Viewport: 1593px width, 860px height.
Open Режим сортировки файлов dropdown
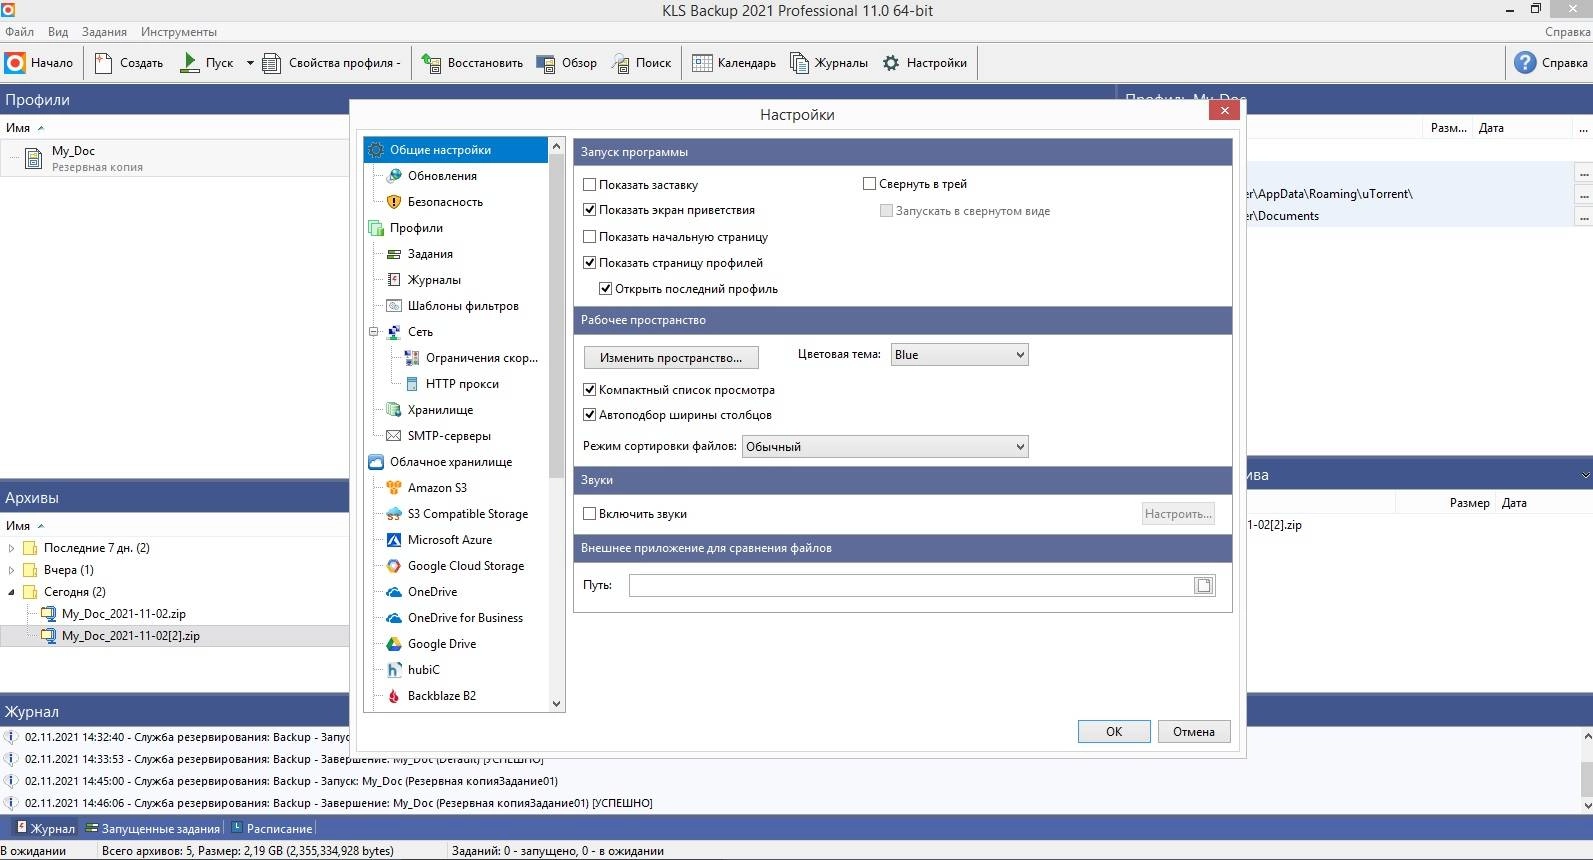pyautogui.click(x=885, y=447)
